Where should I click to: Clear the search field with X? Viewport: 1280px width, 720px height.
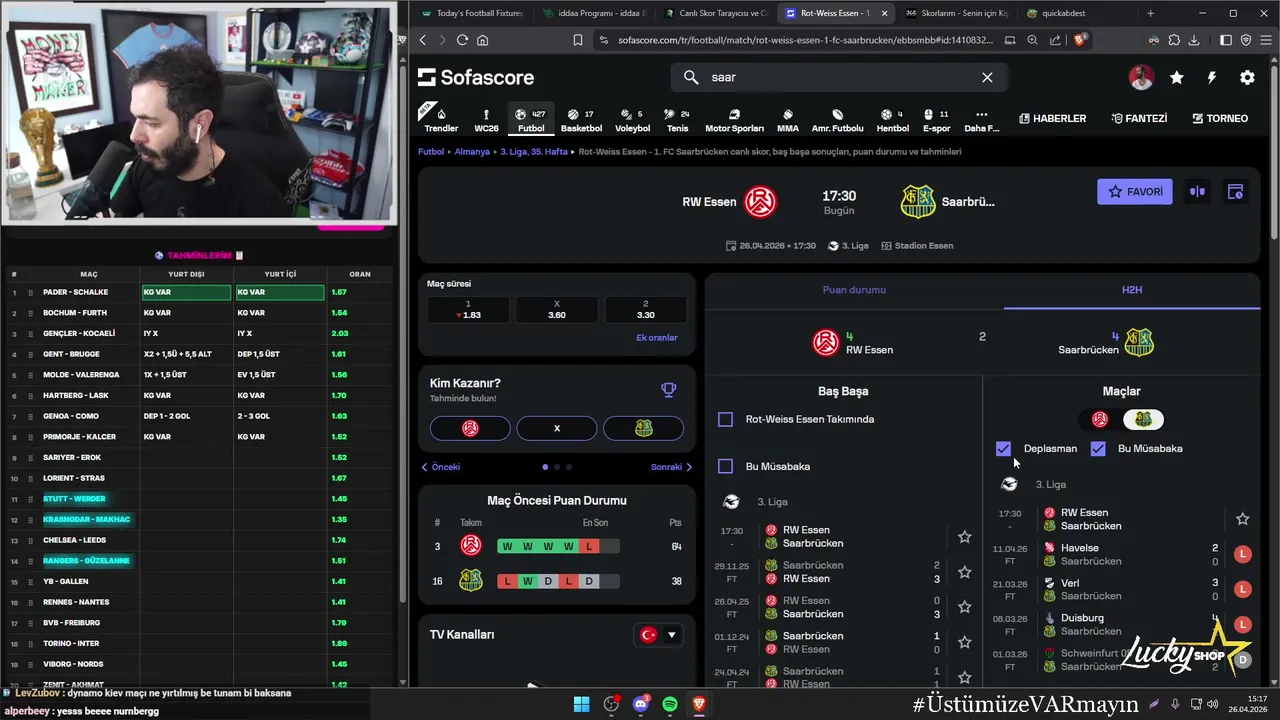click(987, 77)
